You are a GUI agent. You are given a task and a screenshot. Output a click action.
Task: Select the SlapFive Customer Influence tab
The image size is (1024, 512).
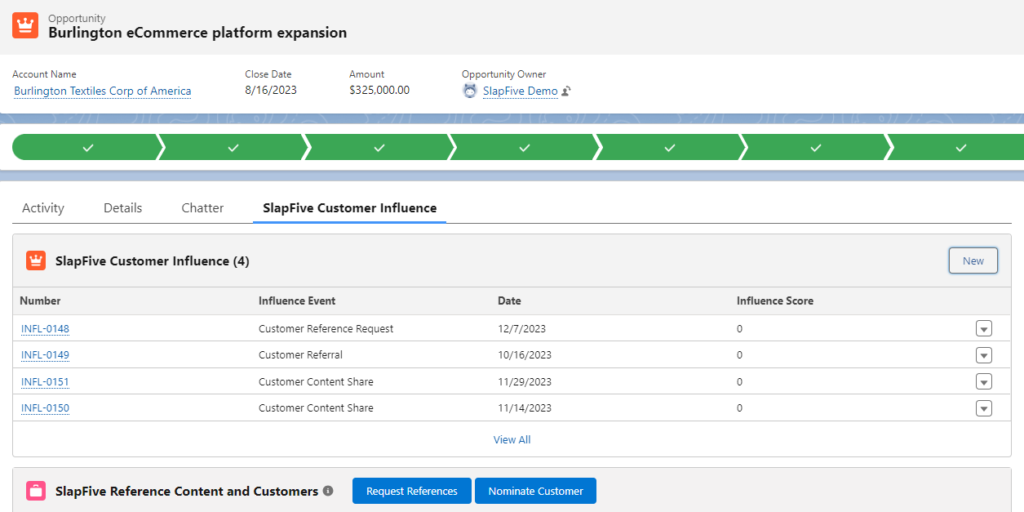coord(349,208)
